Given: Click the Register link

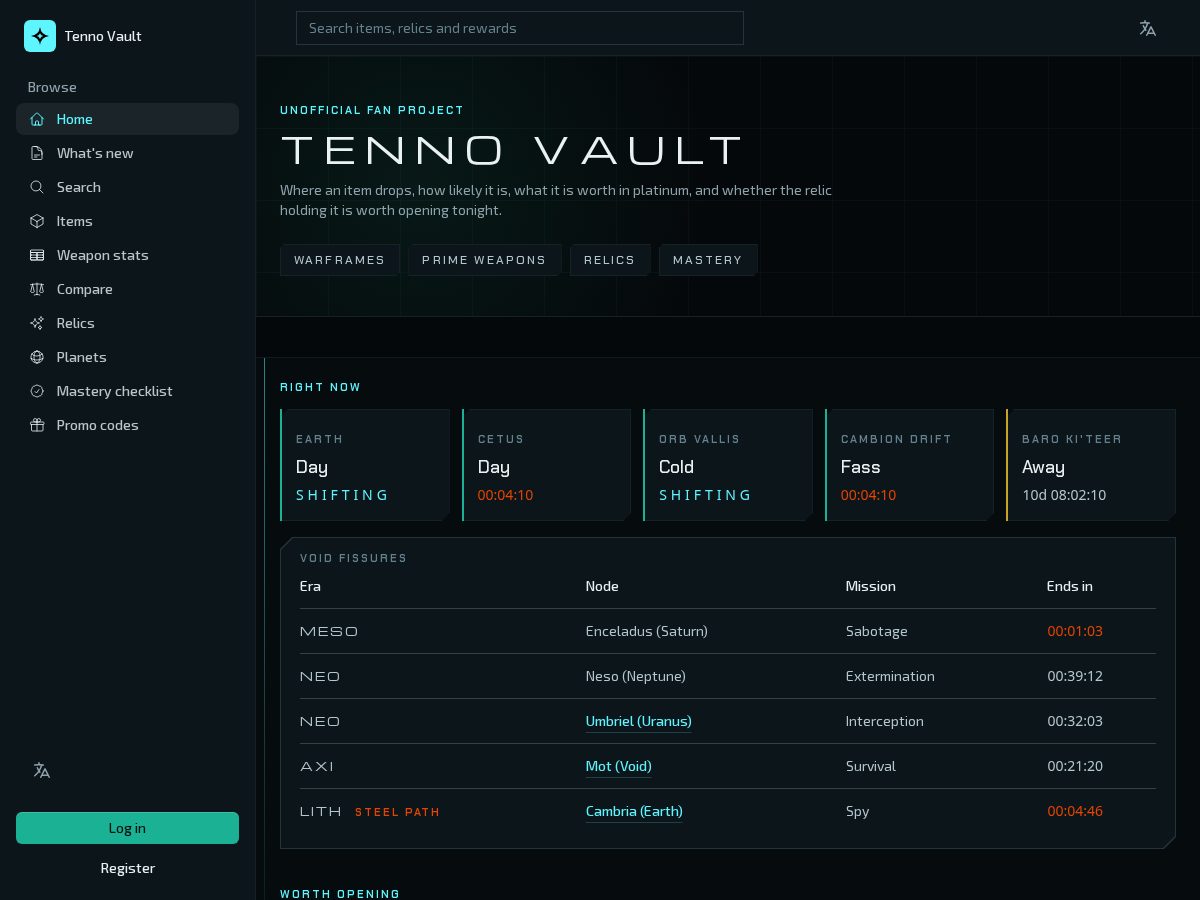Looking at the screenshot, I should tap(127, 868).
